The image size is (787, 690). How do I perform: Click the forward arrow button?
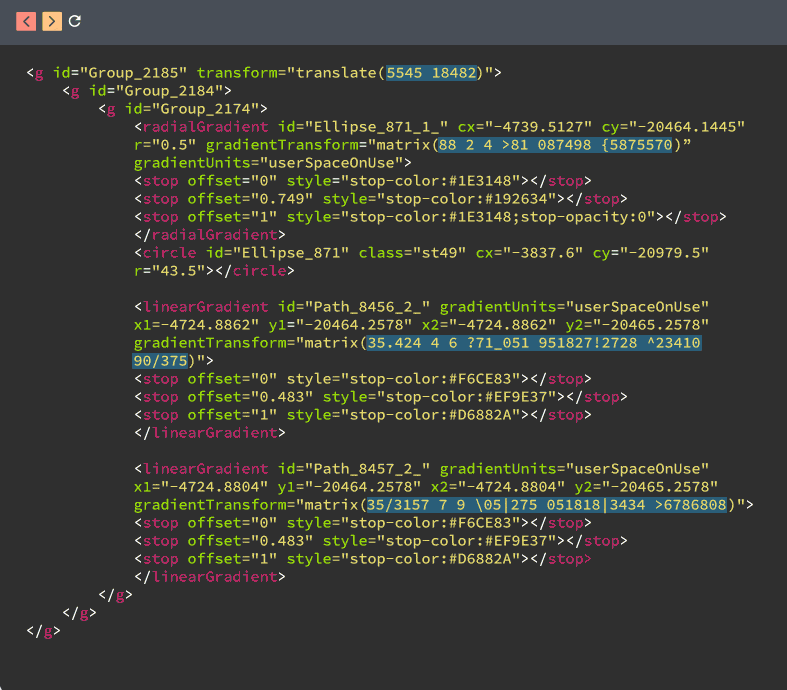click(x=51, y=21)
